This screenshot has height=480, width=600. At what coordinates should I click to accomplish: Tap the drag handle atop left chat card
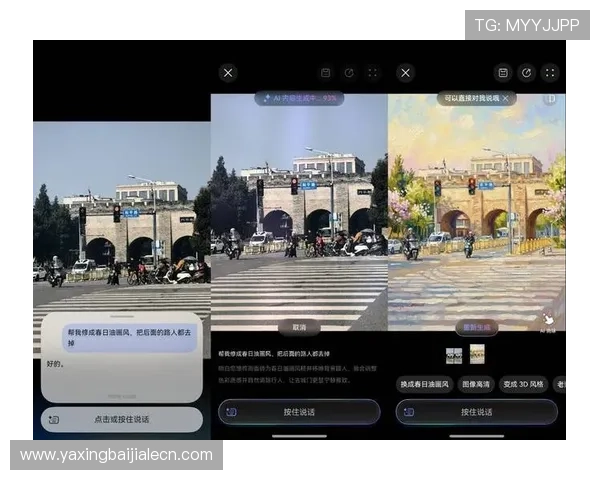point(122,317)
